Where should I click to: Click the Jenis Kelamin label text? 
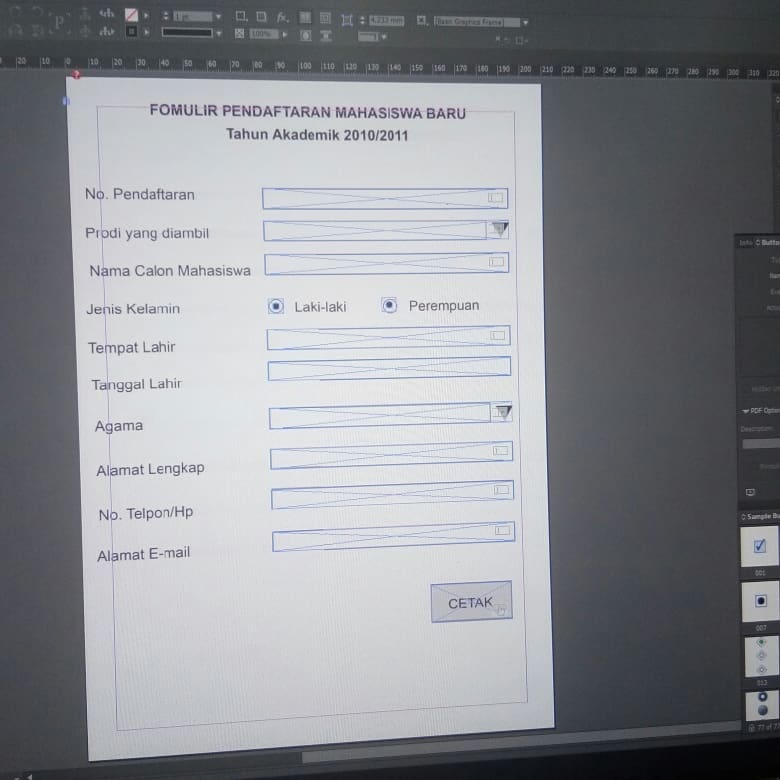coord(133,308)
